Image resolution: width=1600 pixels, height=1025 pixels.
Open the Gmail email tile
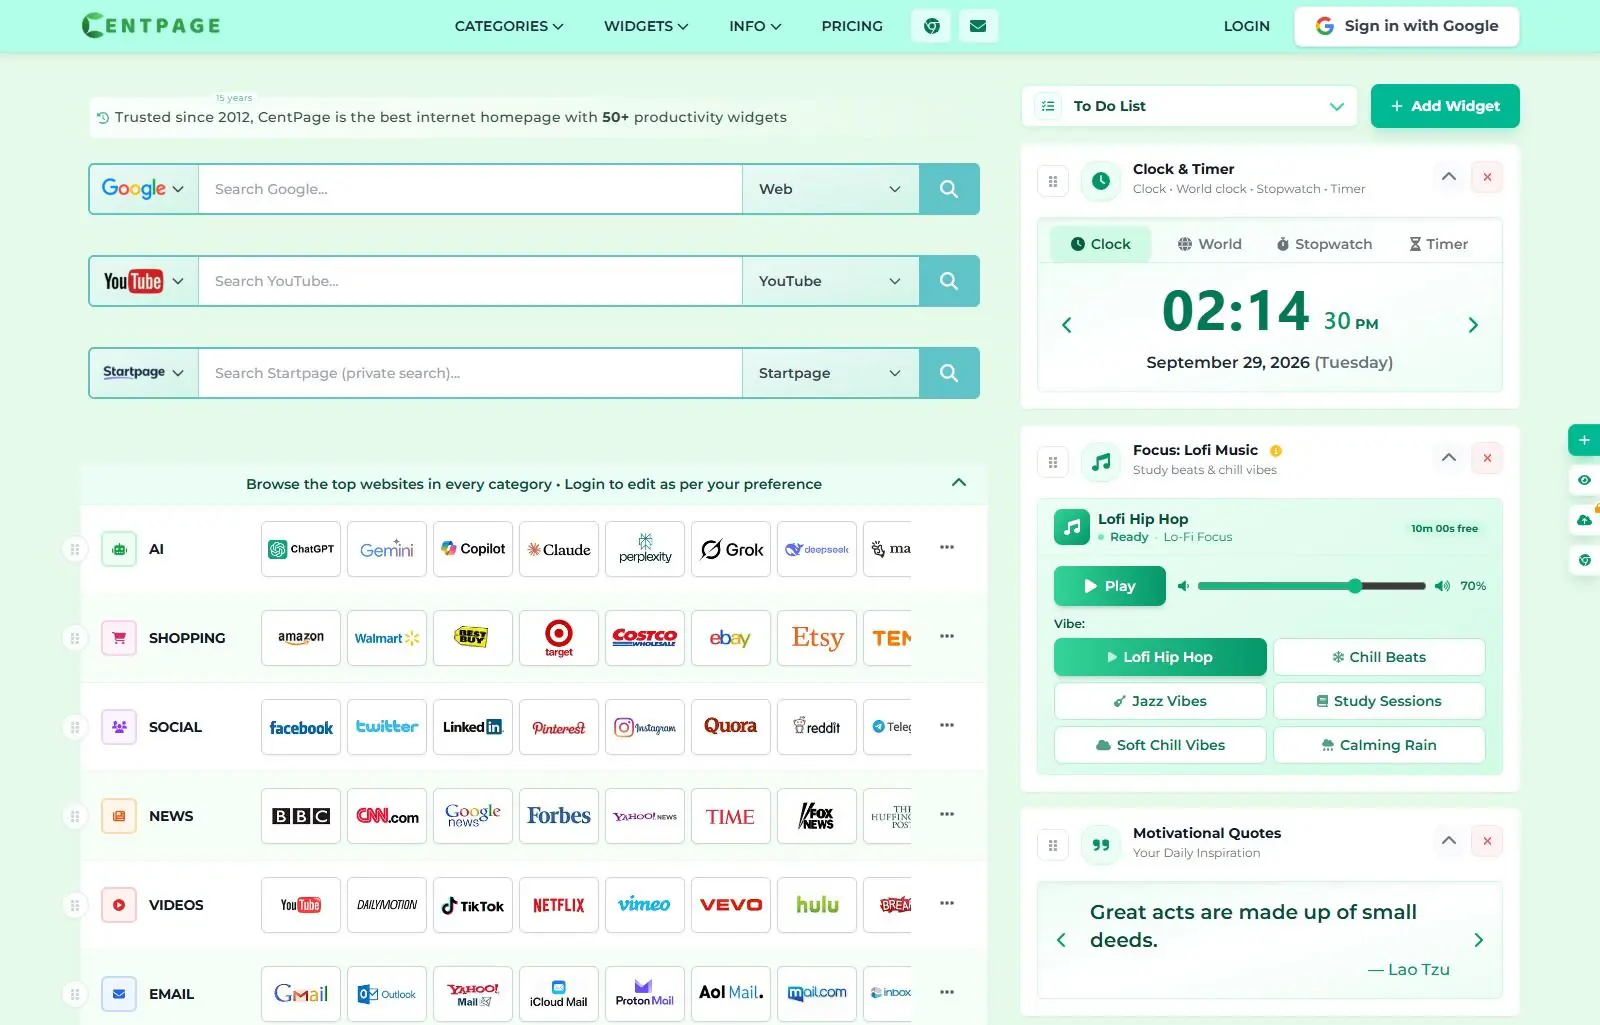pyautogui.click(x=301, y=994)
